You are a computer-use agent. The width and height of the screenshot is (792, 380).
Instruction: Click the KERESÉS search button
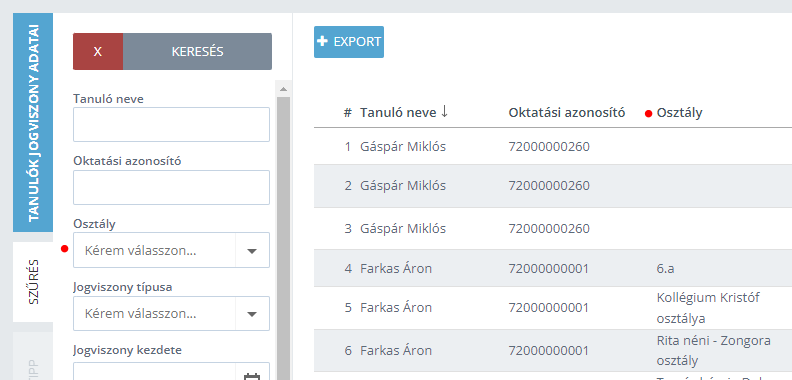pyautogui.click(x=197, y=52)
